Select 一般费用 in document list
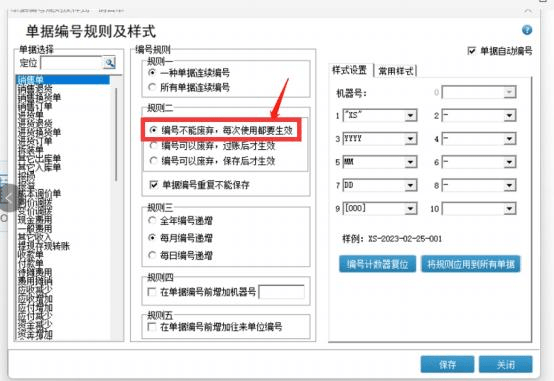 [x=35, y=228]
